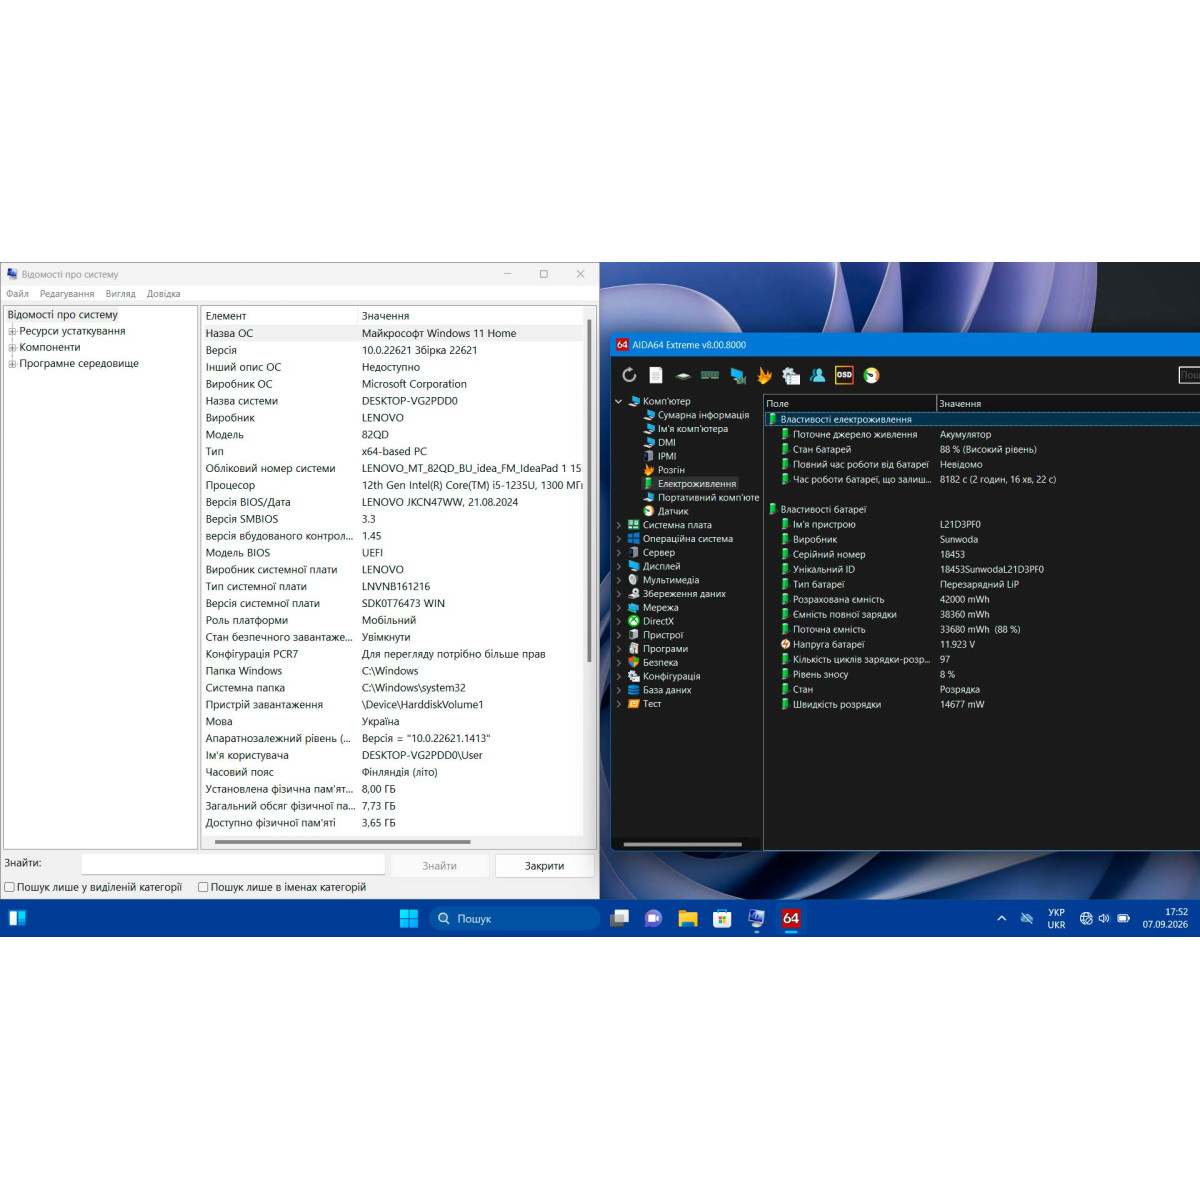The width and height of the screenshot is (1200, 1200).
Task: Click the CPU chip icon in AIDA64 toolbar
Action: [683, 376]
